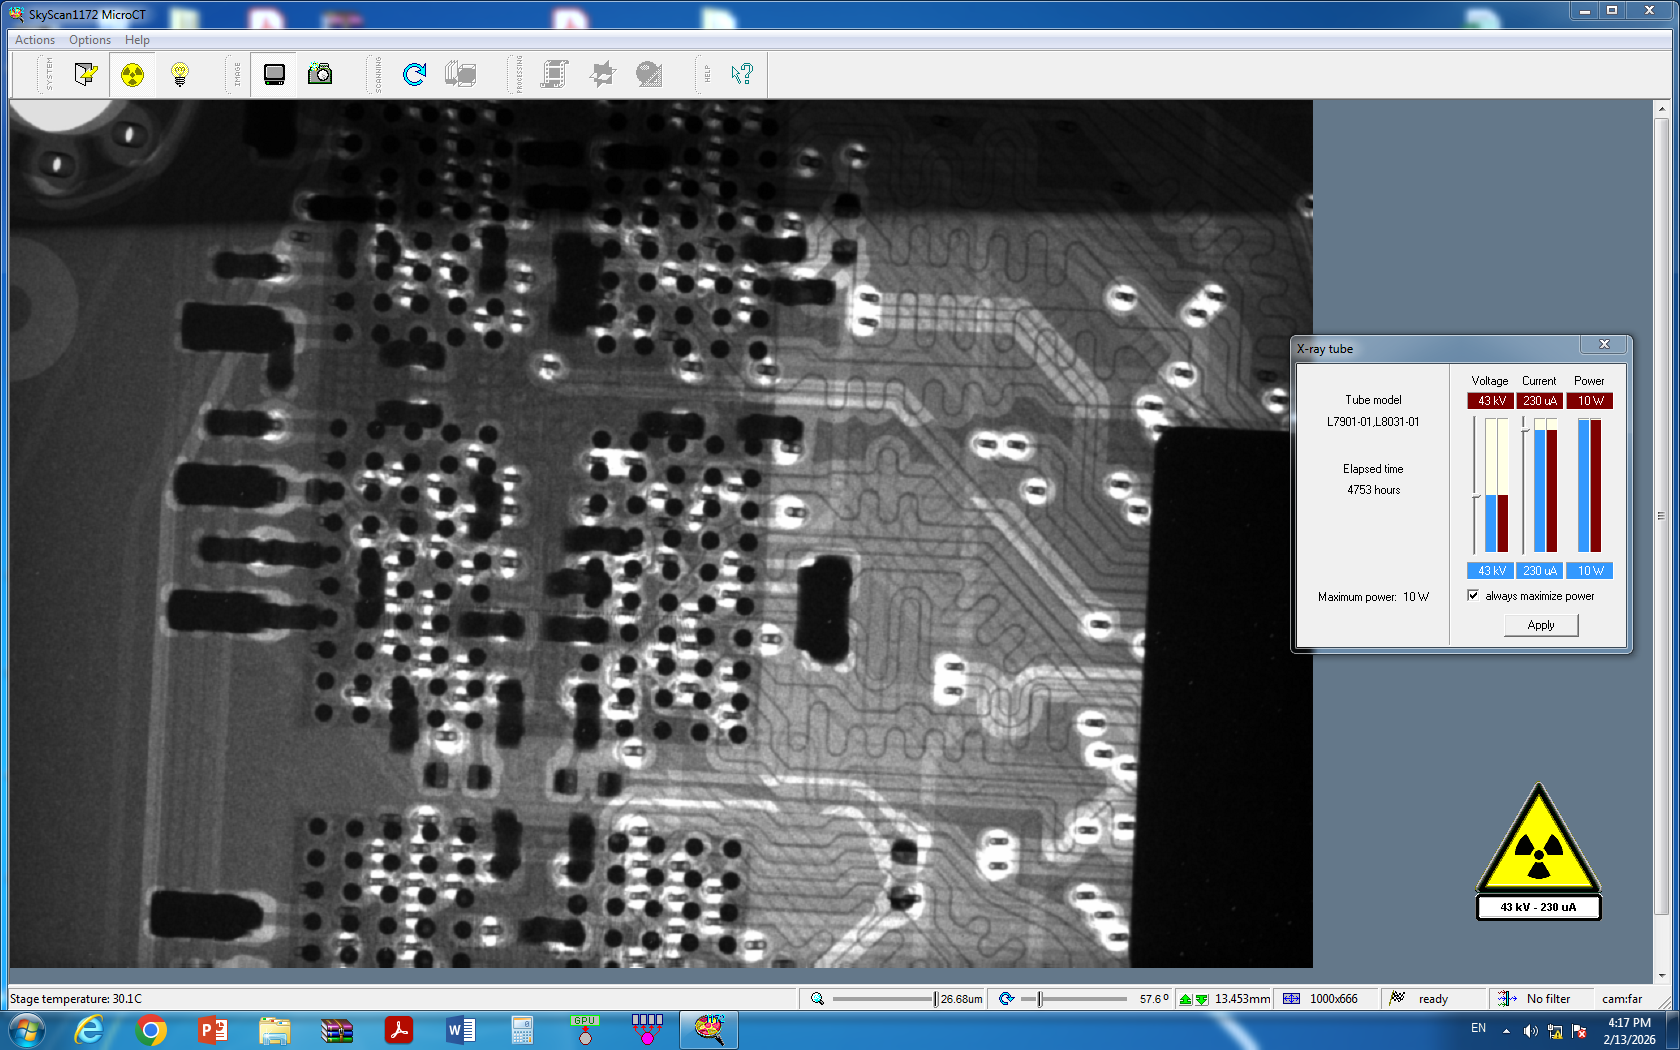Screen dimensions: 1680x1050
Task: Open the Help menu
Action: 137,40
